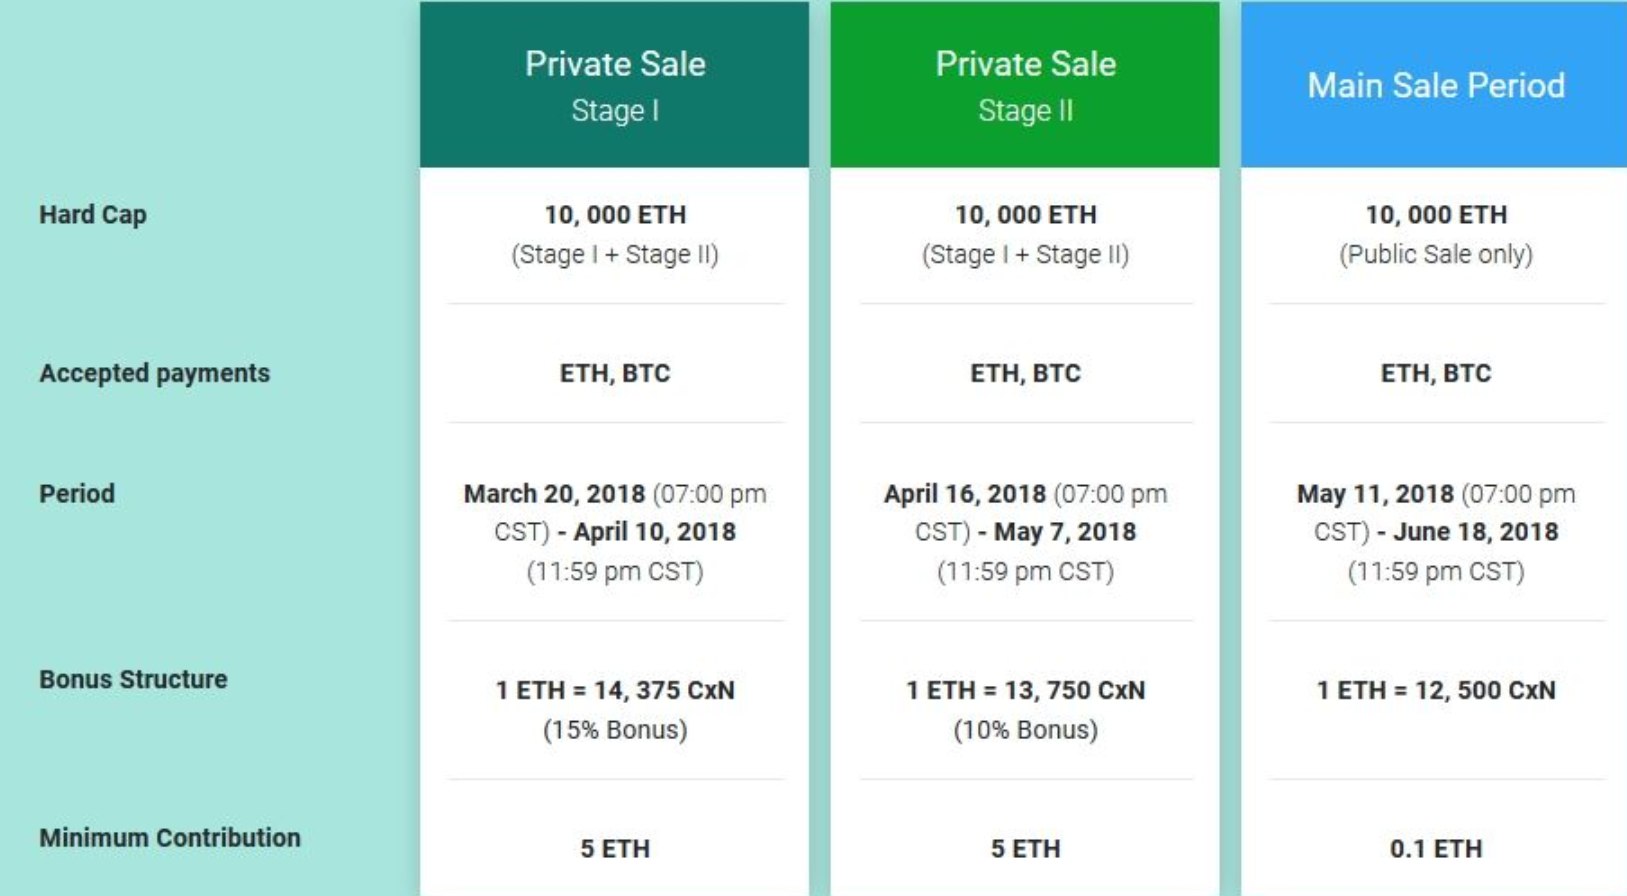Click the April 16, 2018 start date
1627x896 pixels.
964,494
